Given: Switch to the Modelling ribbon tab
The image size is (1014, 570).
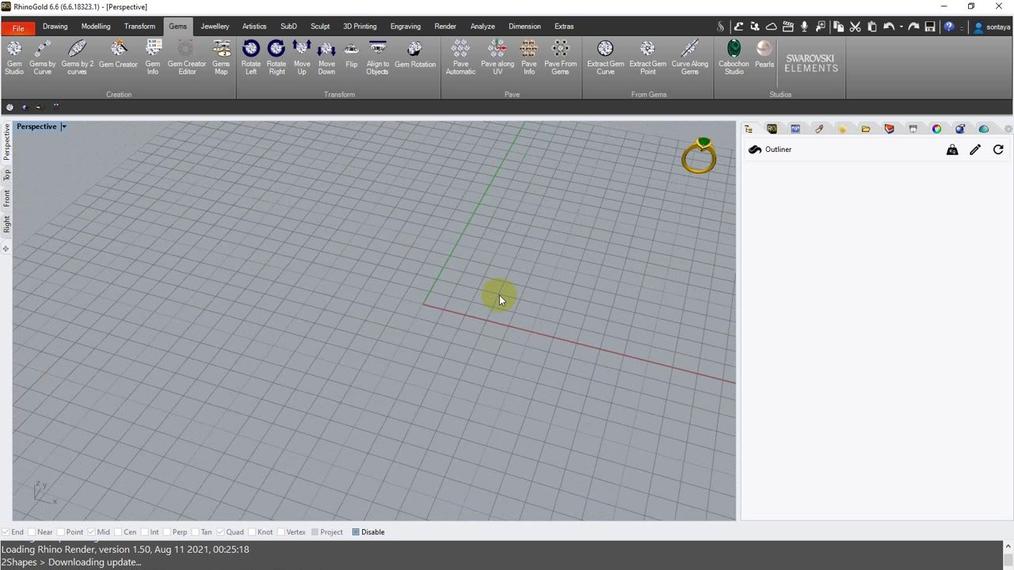Looking at the screenshot, I should tap(96, 27).
